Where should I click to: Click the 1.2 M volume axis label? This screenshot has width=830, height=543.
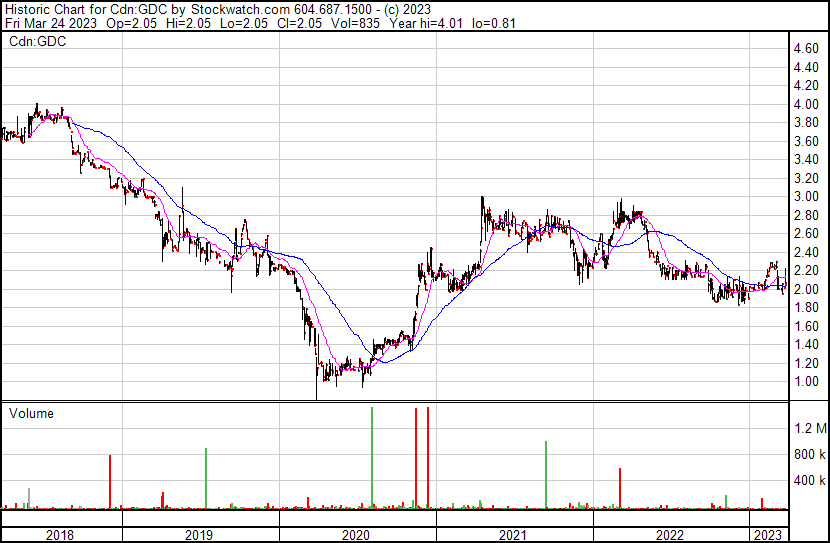(x=810, y=429)
